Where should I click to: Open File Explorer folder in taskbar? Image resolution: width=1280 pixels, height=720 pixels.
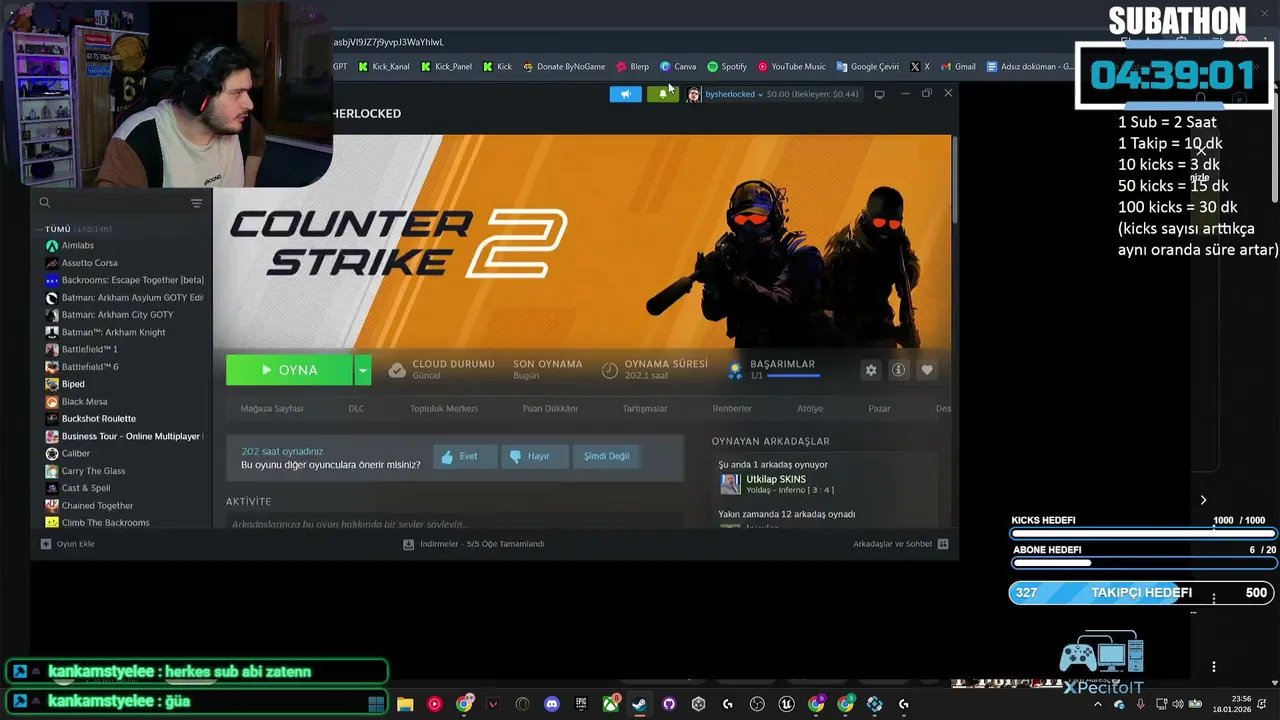click(405, 704)
